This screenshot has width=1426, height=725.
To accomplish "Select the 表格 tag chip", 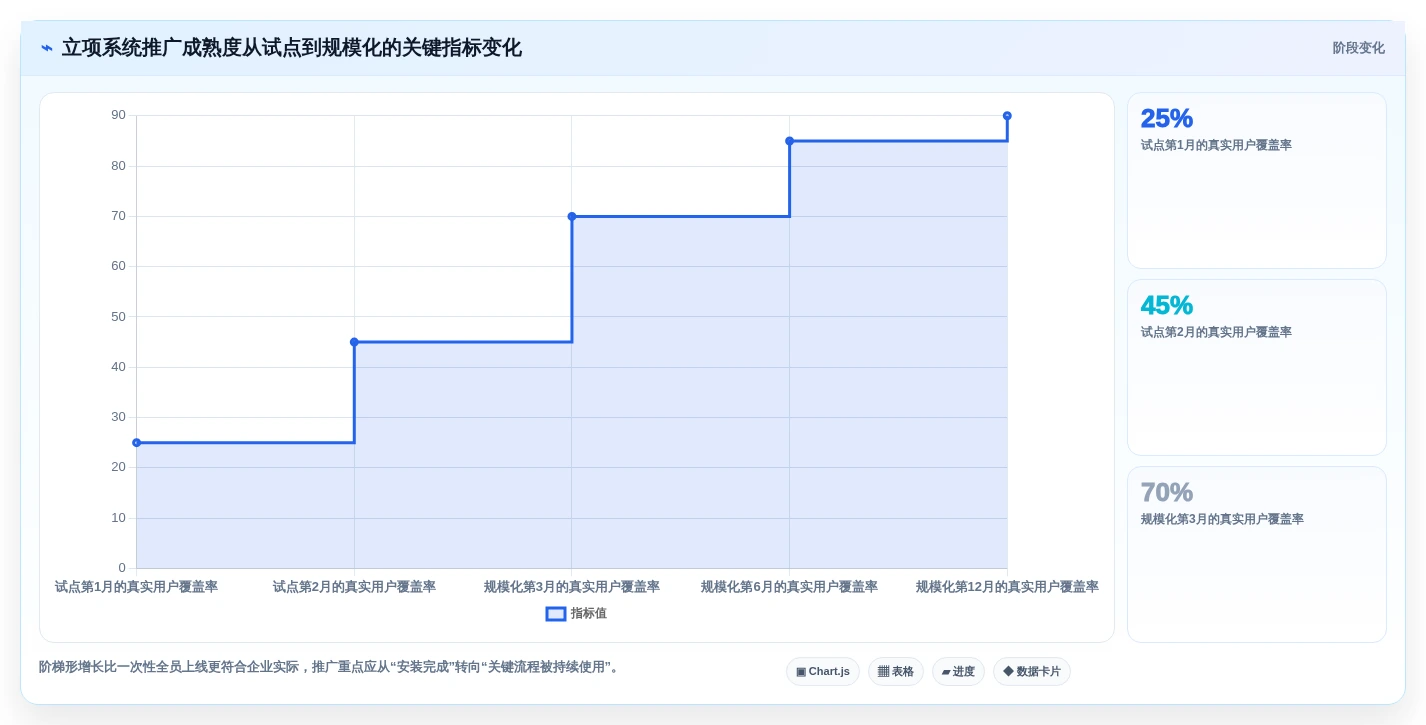I will coord(896,672).
